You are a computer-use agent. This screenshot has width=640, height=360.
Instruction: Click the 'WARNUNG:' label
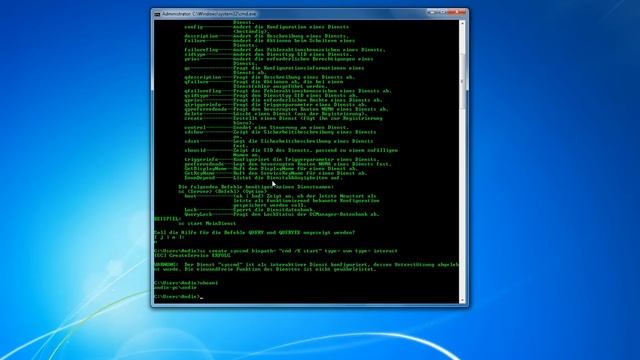(166, 264)
